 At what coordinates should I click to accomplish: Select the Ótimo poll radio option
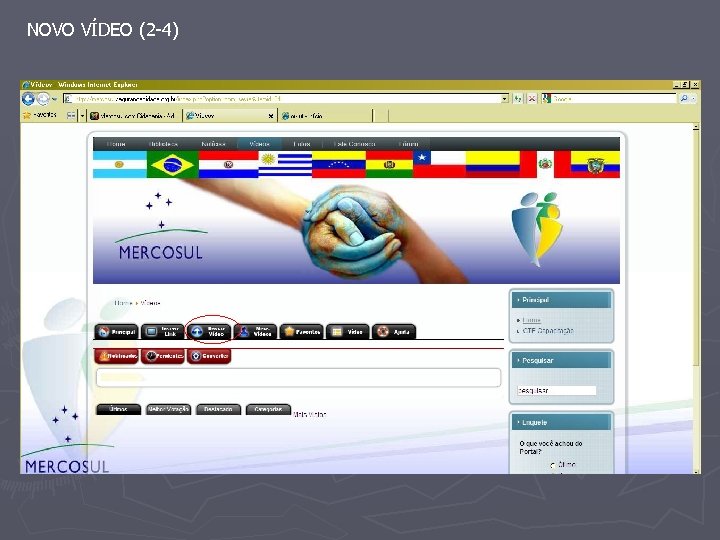pyautogui.click(x=553, y=465)
